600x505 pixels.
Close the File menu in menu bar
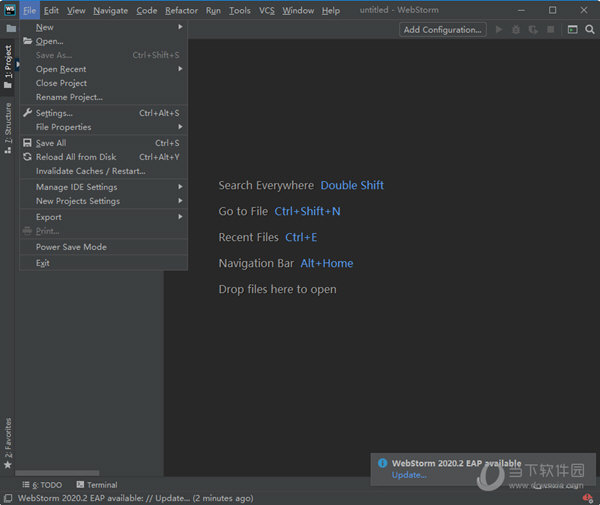point(29,10)
